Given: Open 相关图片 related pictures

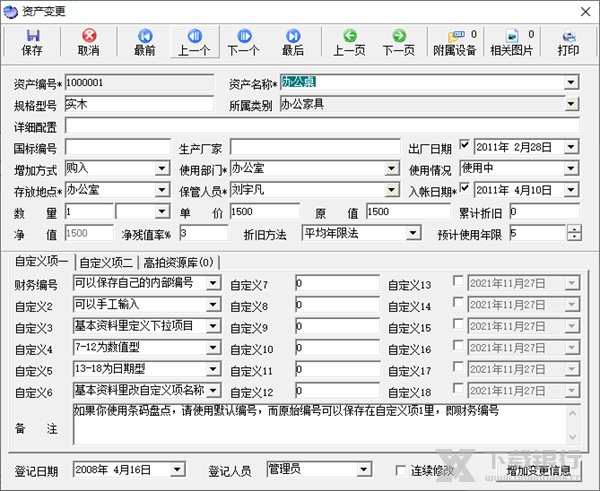Looking at the screenshot, I should click(512, 42).
